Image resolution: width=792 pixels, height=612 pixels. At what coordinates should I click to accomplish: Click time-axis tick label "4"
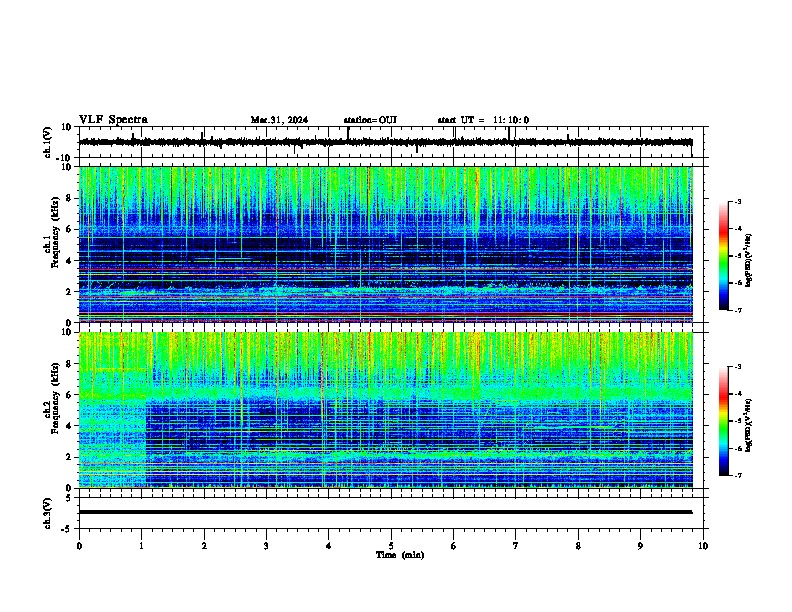(329, 546)
